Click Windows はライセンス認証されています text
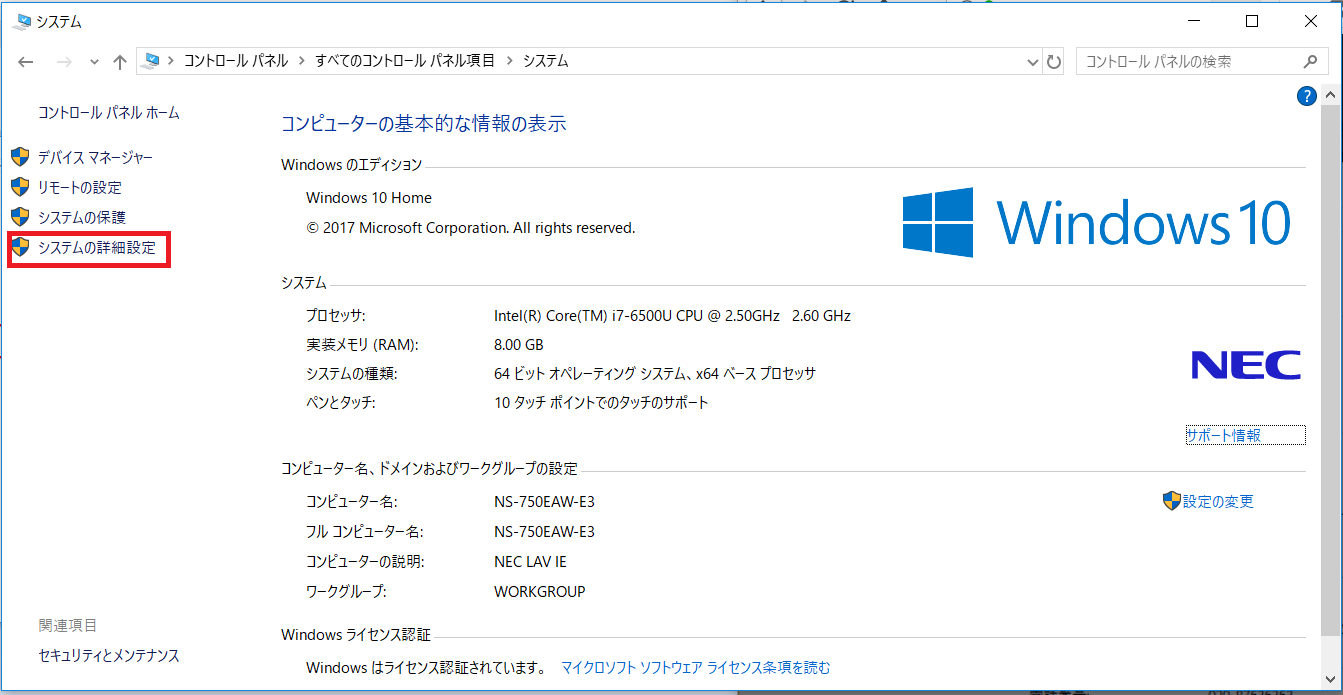 (425, 667)
